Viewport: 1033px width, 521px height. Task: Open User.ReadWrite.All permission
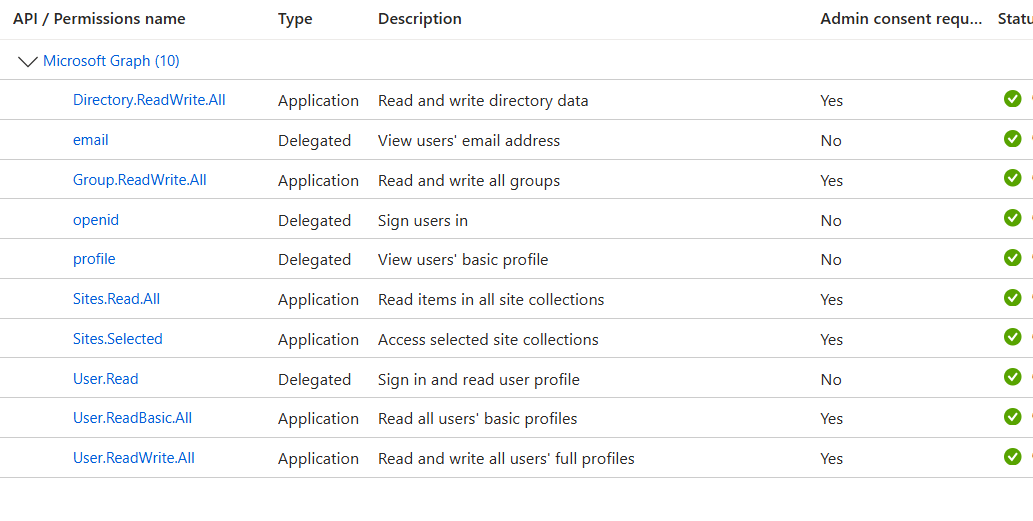(x=134, y=458)
